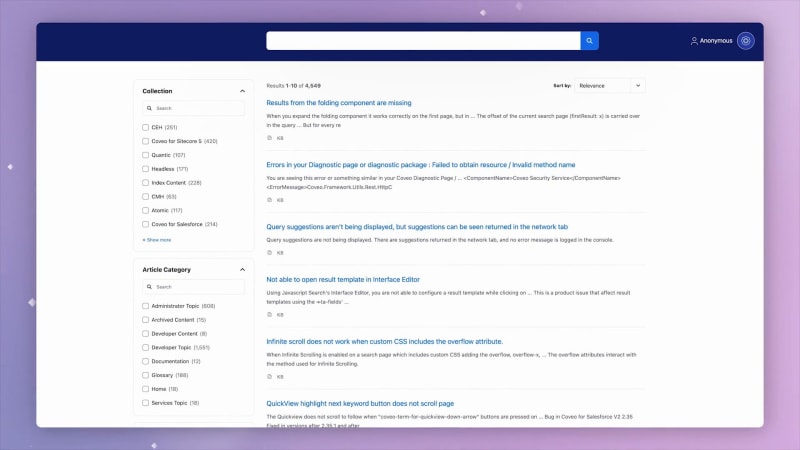Collapse the Collection facet with its chevron
Image resolution: width=800 pixels, height=450 pixels.
click(242, 91)
